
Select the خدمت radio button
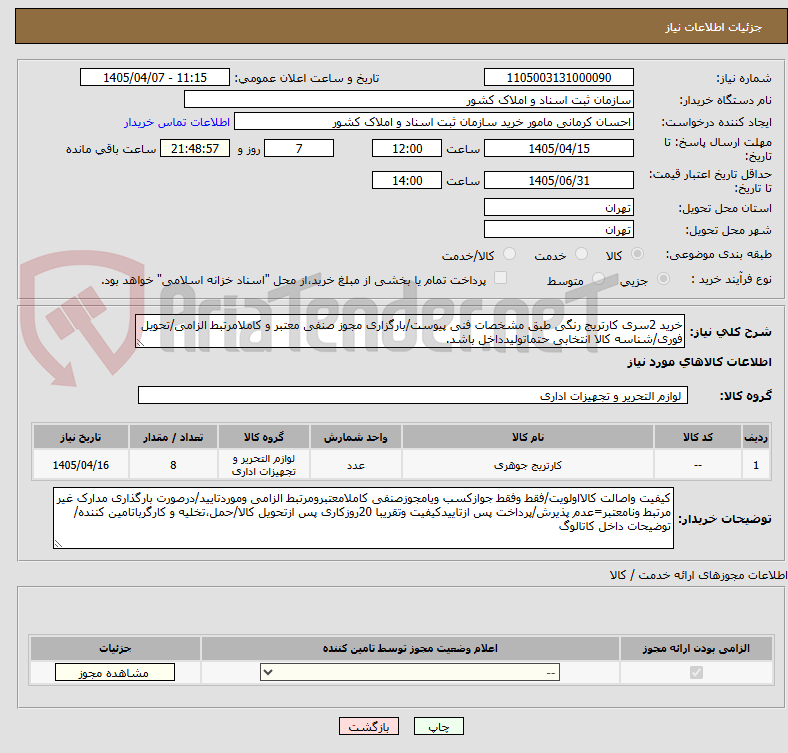[x=581, y=254]
